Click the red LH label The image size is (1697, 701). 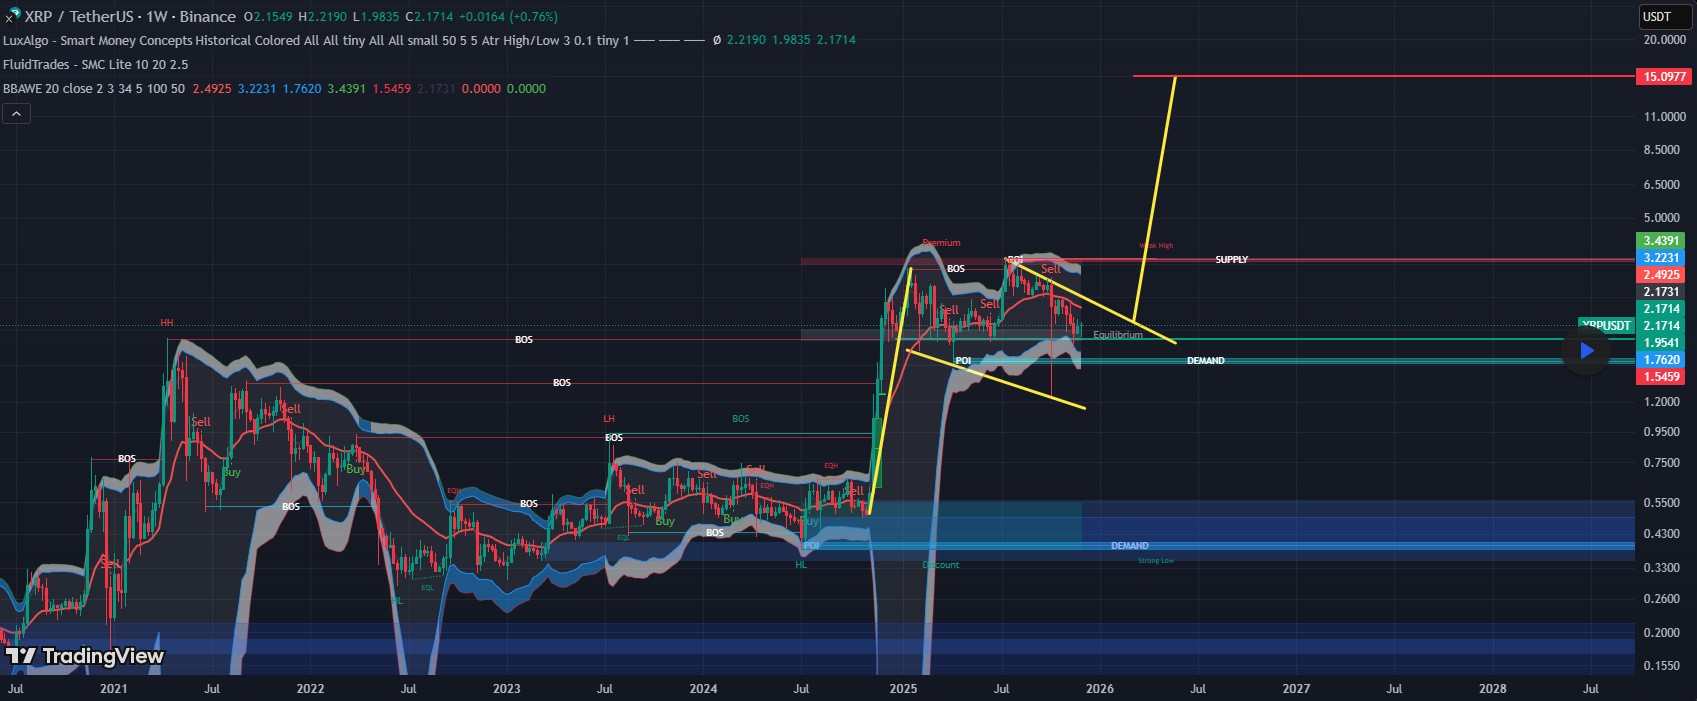[609, 419]
